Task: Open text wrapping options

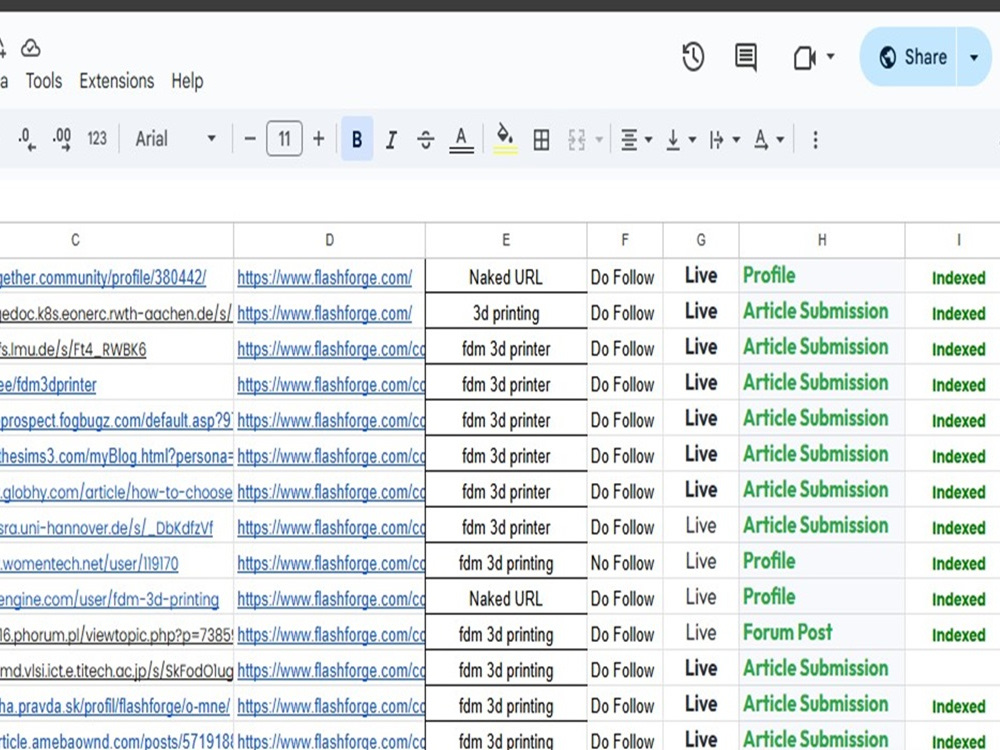Action: pyautogui.click(x=724, y=139)
